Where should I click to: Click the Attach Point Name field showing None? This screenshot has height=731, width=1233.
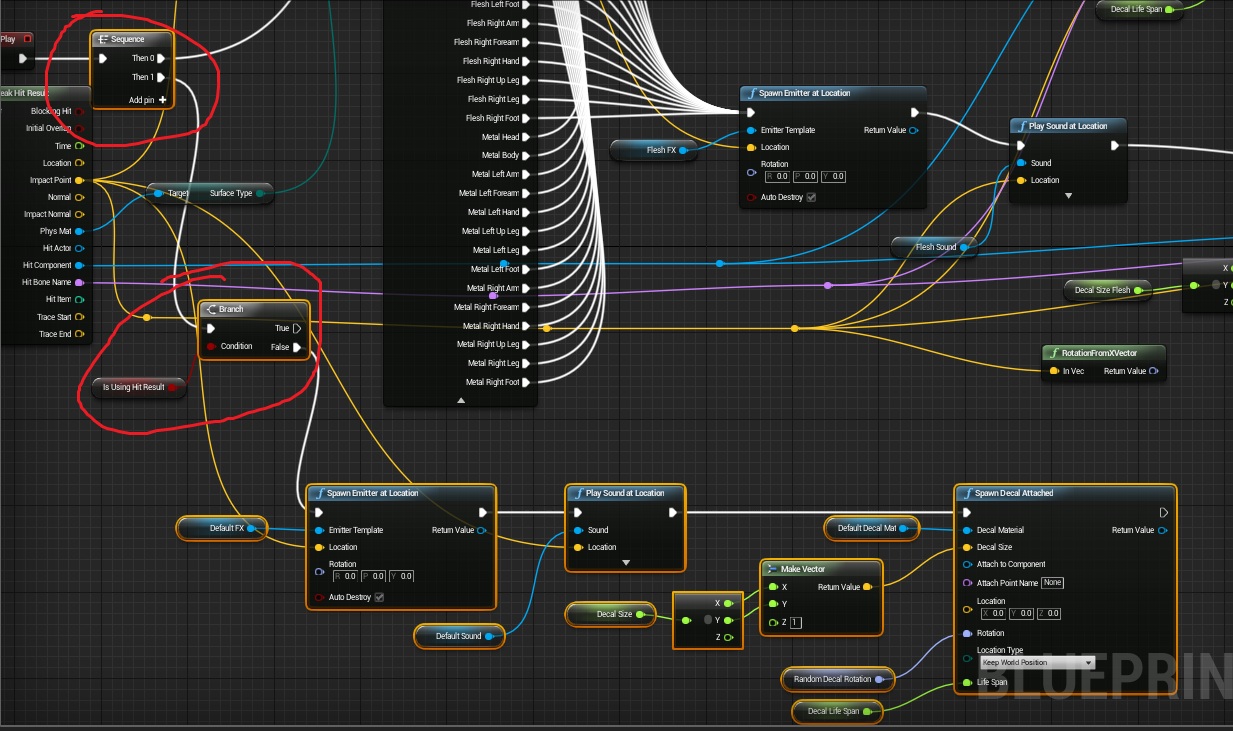point(1052,582)
